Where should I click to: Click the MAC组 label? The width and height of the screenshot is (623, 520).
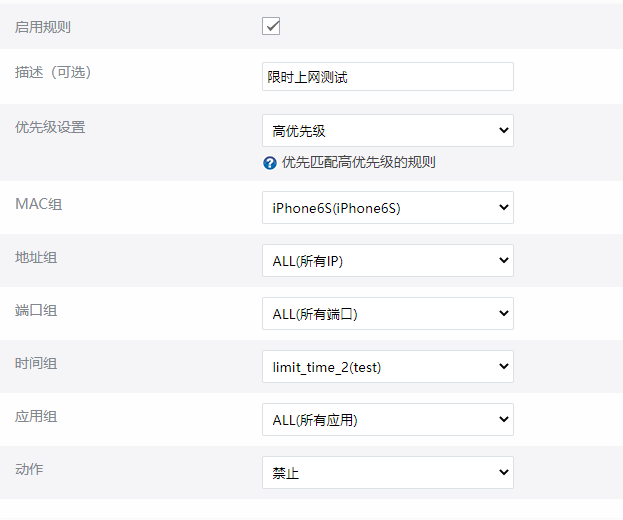[x=38, y=204]
